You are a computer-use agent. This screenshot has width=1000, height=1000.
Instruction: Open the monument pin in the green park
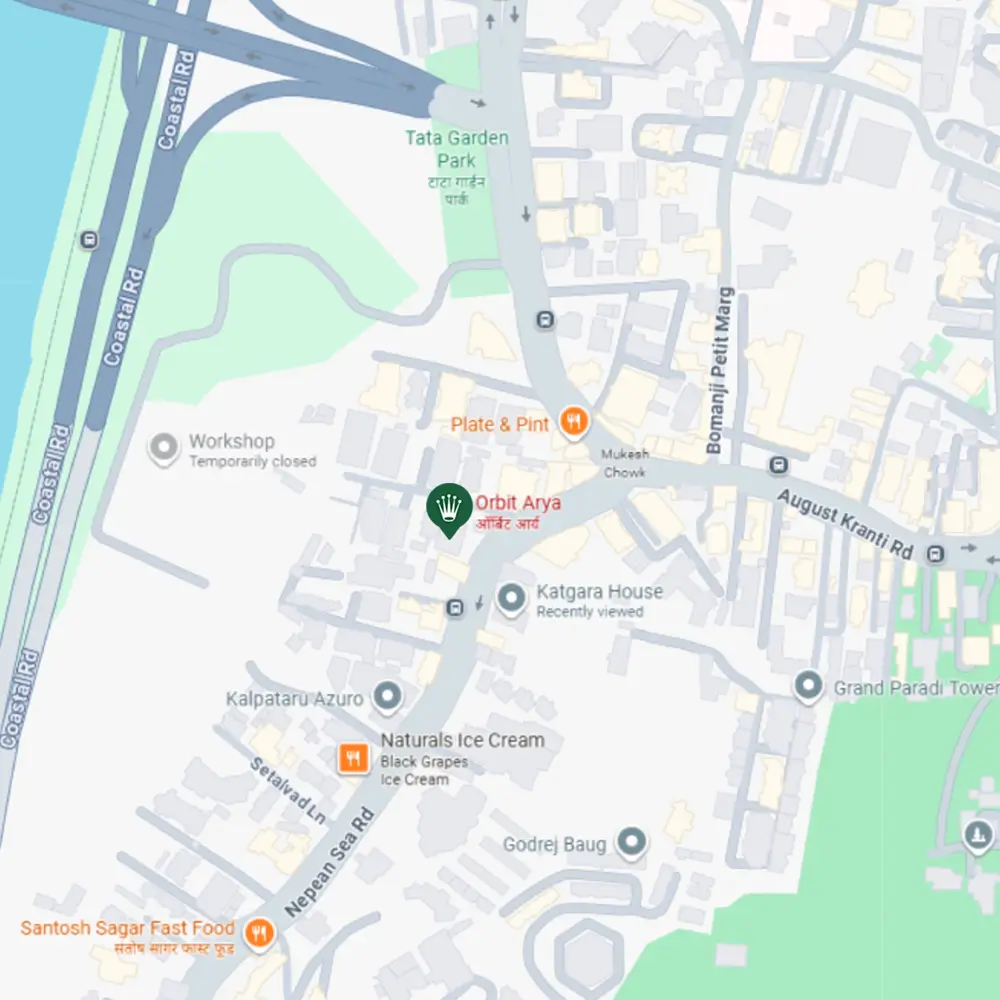pyautogui.click(x=979, y=835)
